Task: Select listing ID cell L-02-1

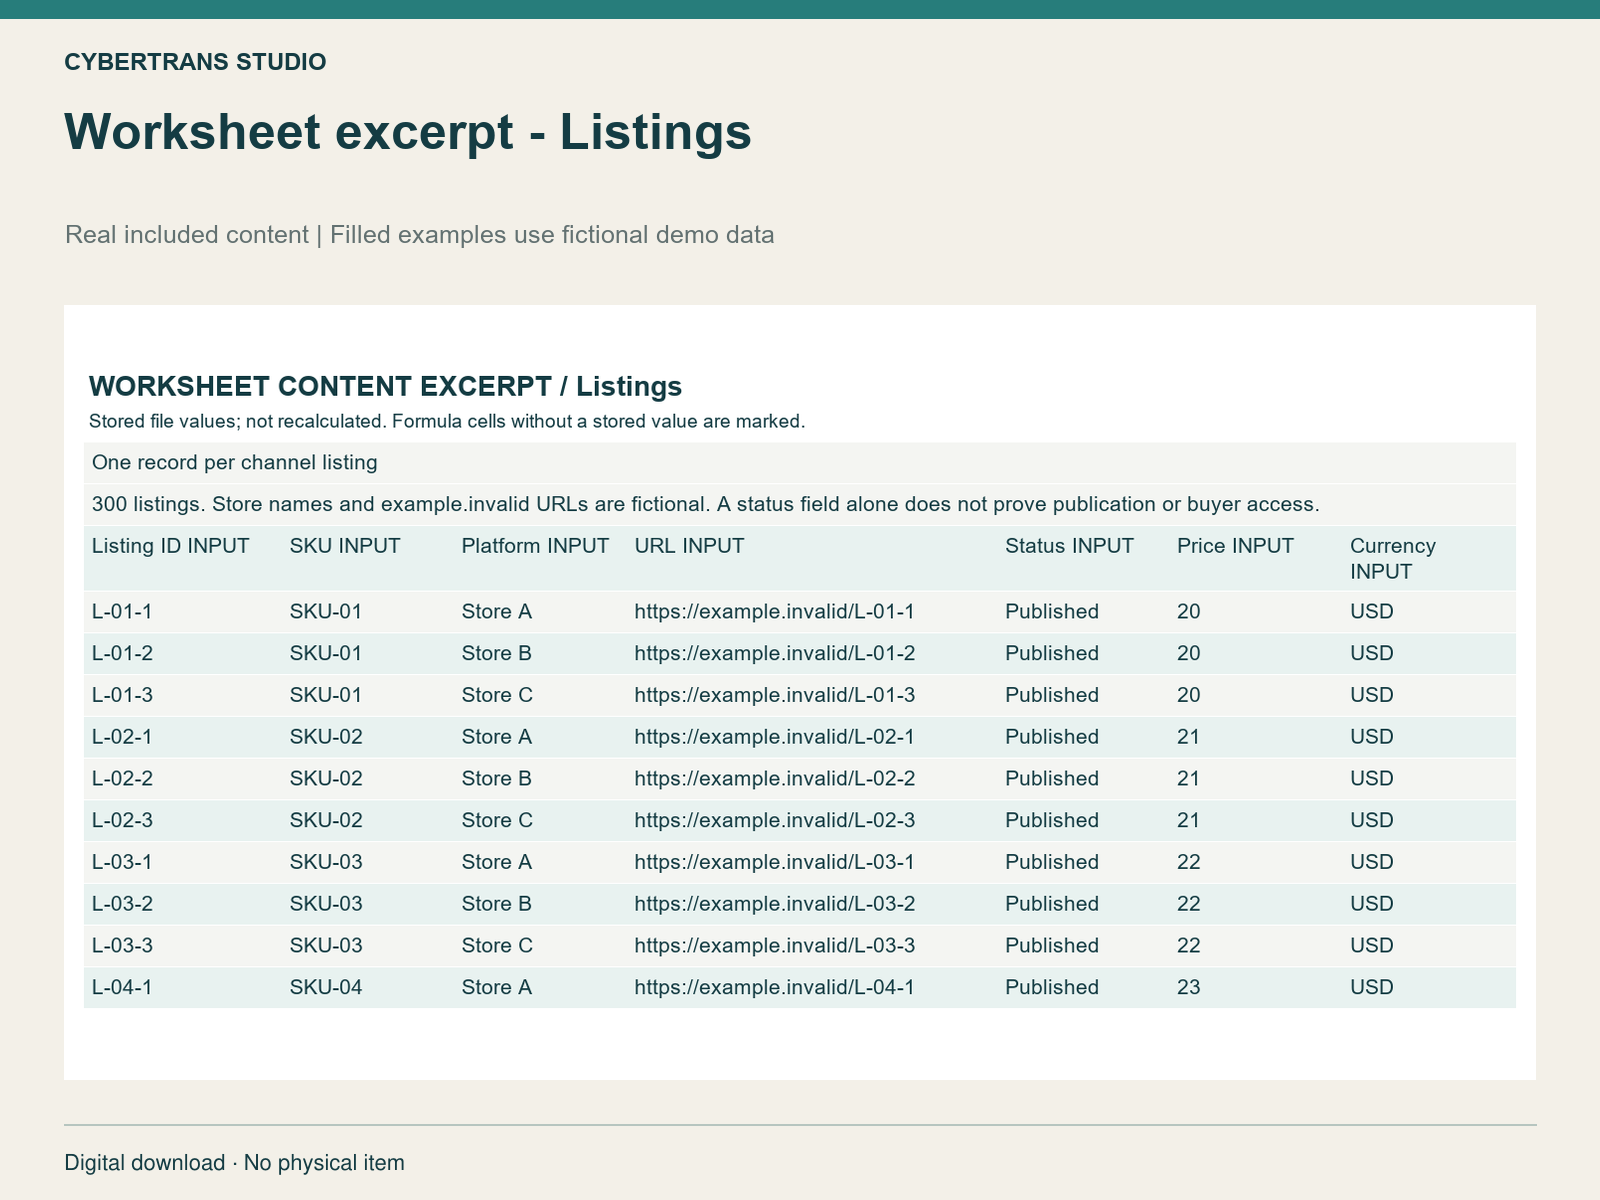Action: pyautogui.click(x=122, y=737)
